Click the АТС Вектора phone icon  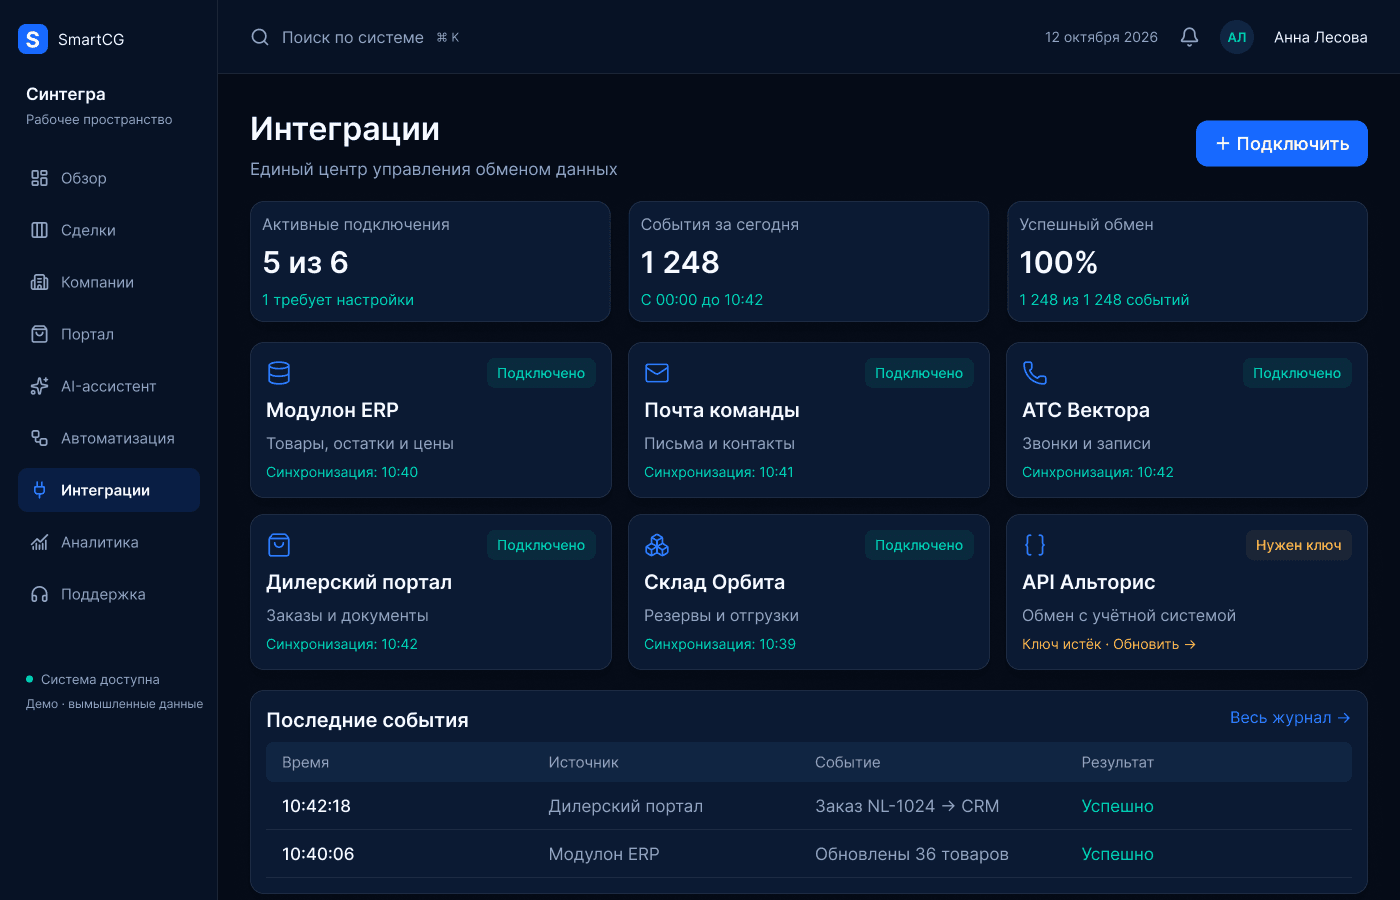click(1035, 373)
